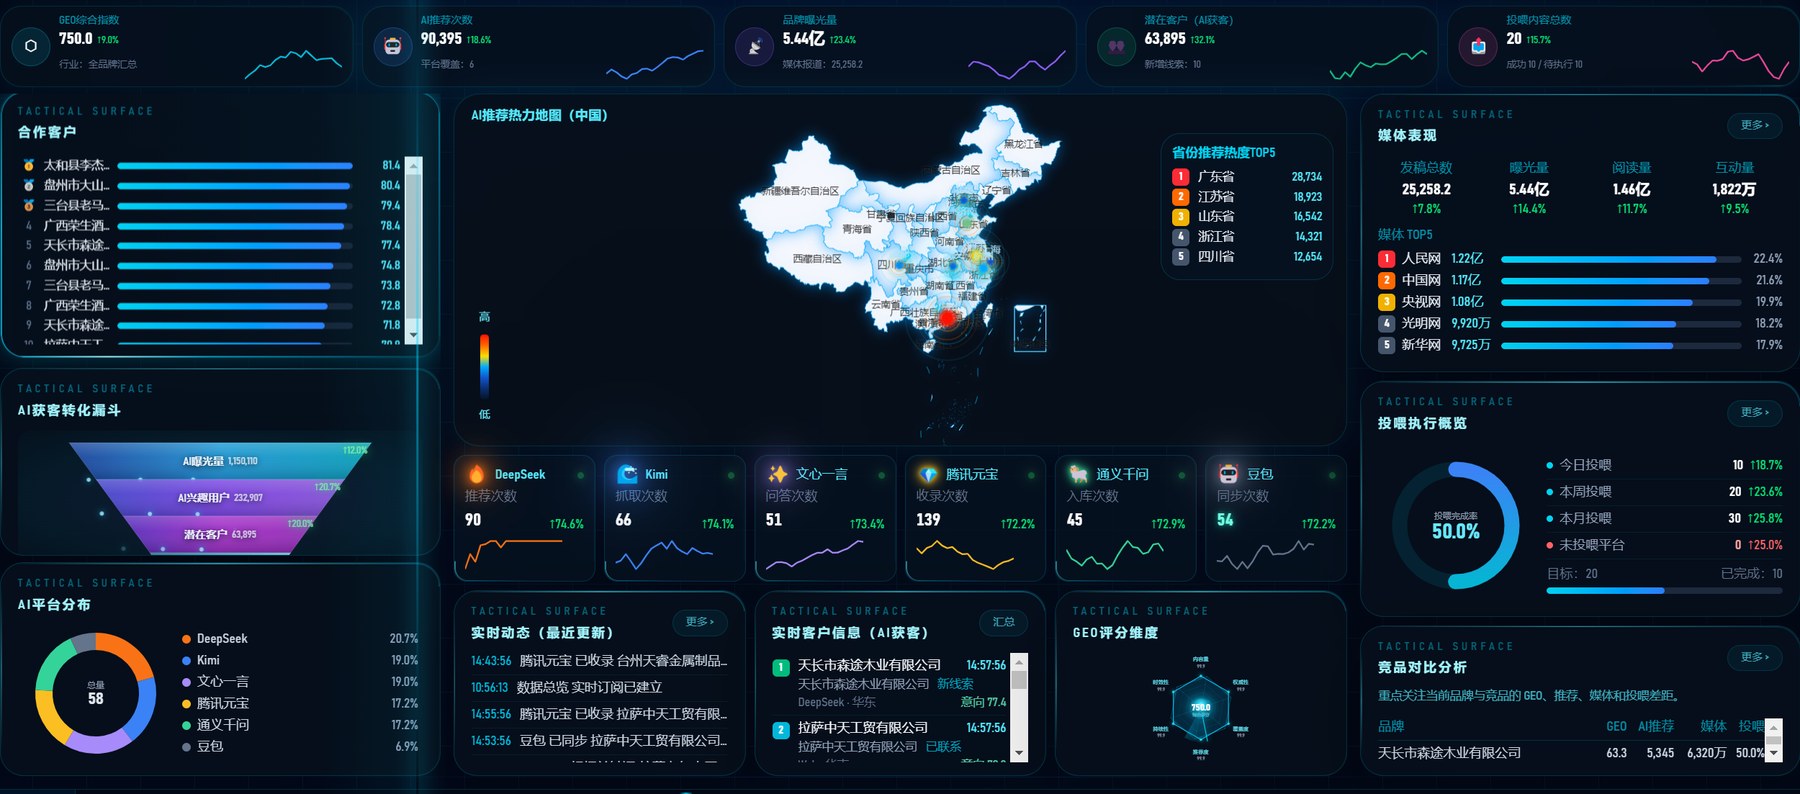The height and width of the screenshot is (794, 1800).
Task: Open 更多 in the 投喂执行概览 panel
Action: [x=1754, y=413]
